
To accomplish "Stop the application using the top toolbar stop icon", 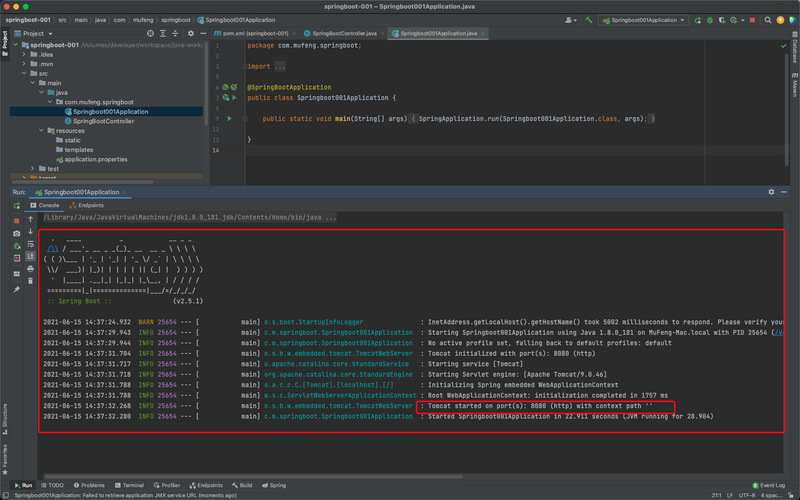I will pos(752,20).
